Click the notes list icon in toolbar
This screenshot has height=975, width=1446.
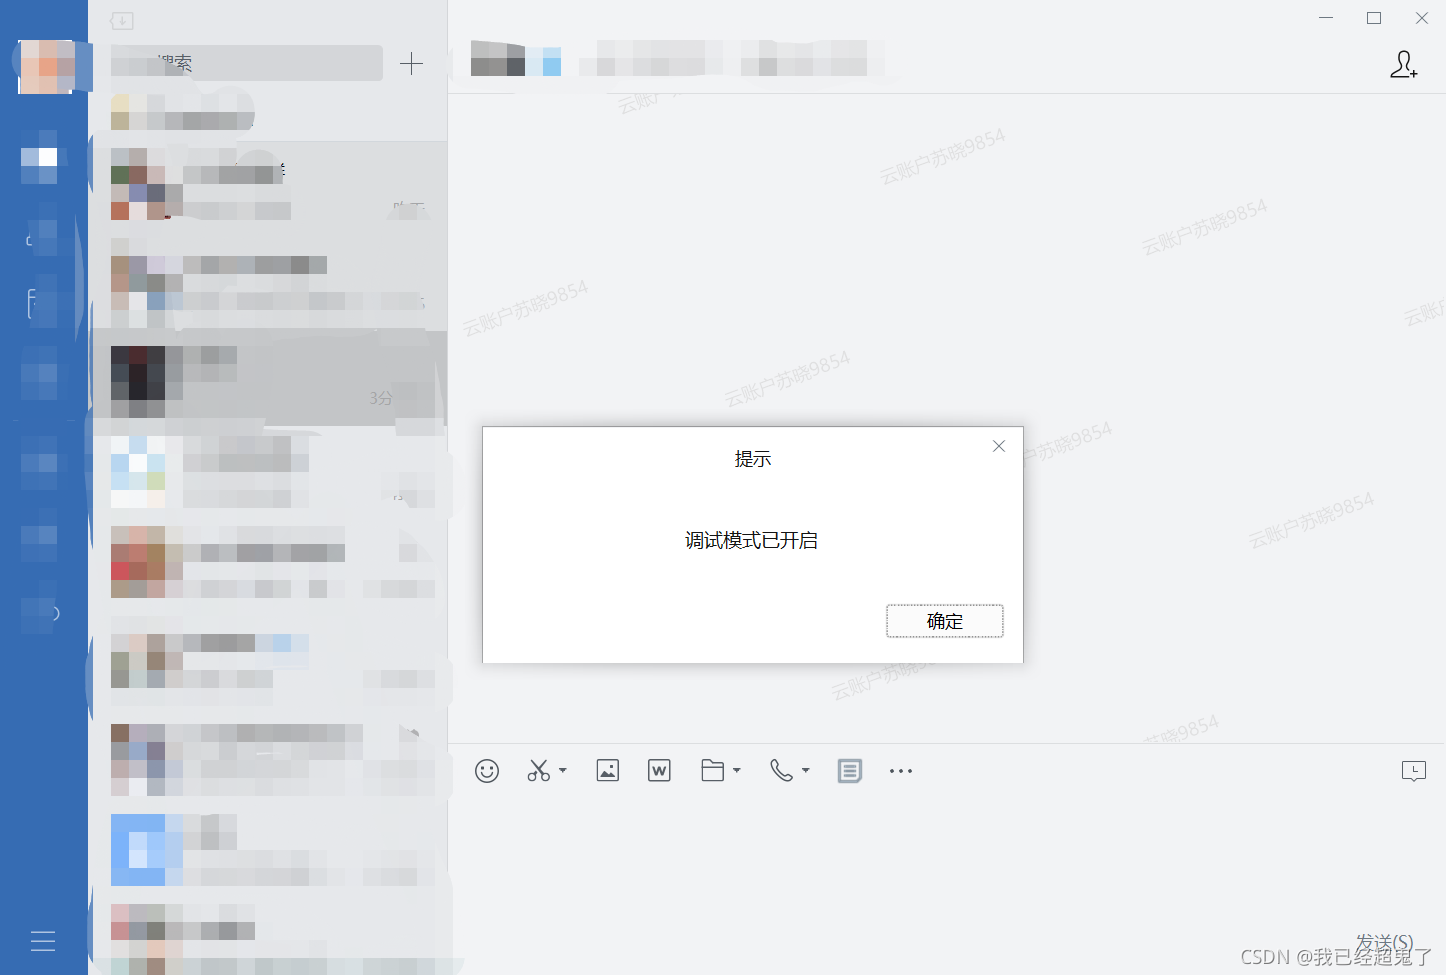pyautogui.click(x=850, y=771)
